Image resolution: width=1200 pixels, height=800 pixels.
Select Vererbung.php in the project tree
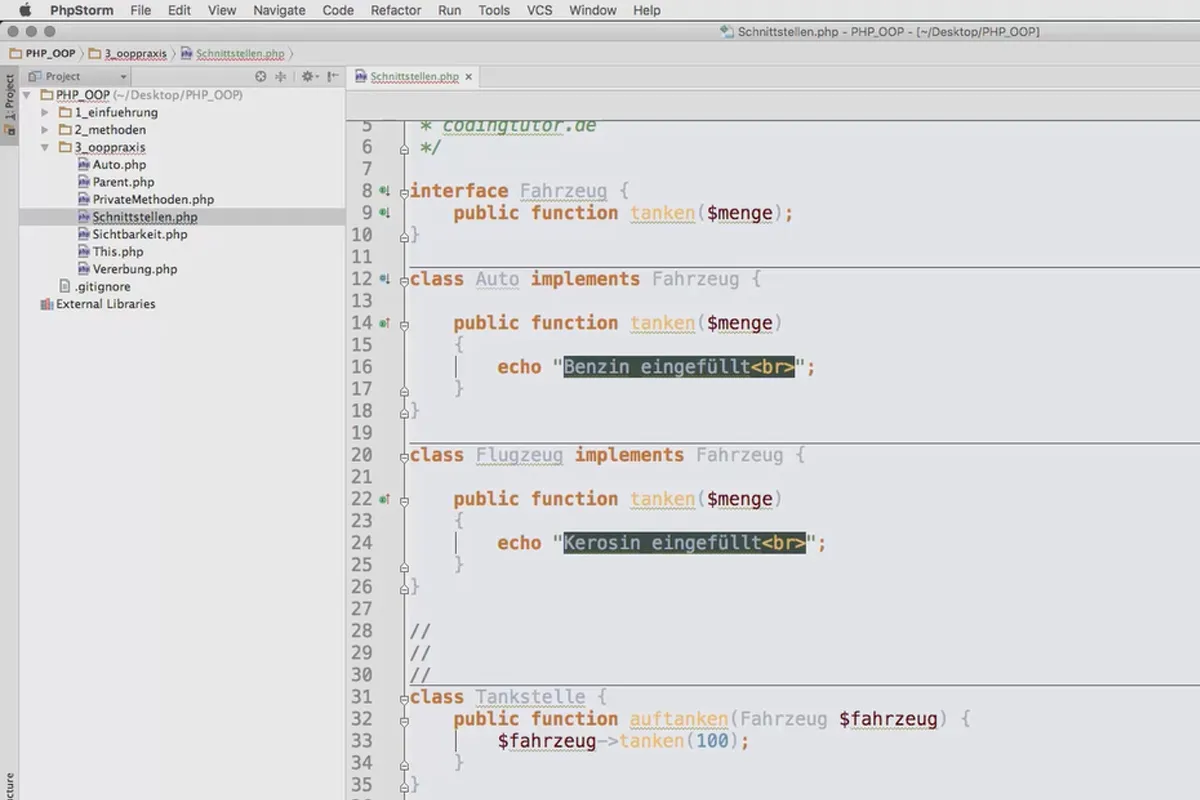[x=134, y=269]
